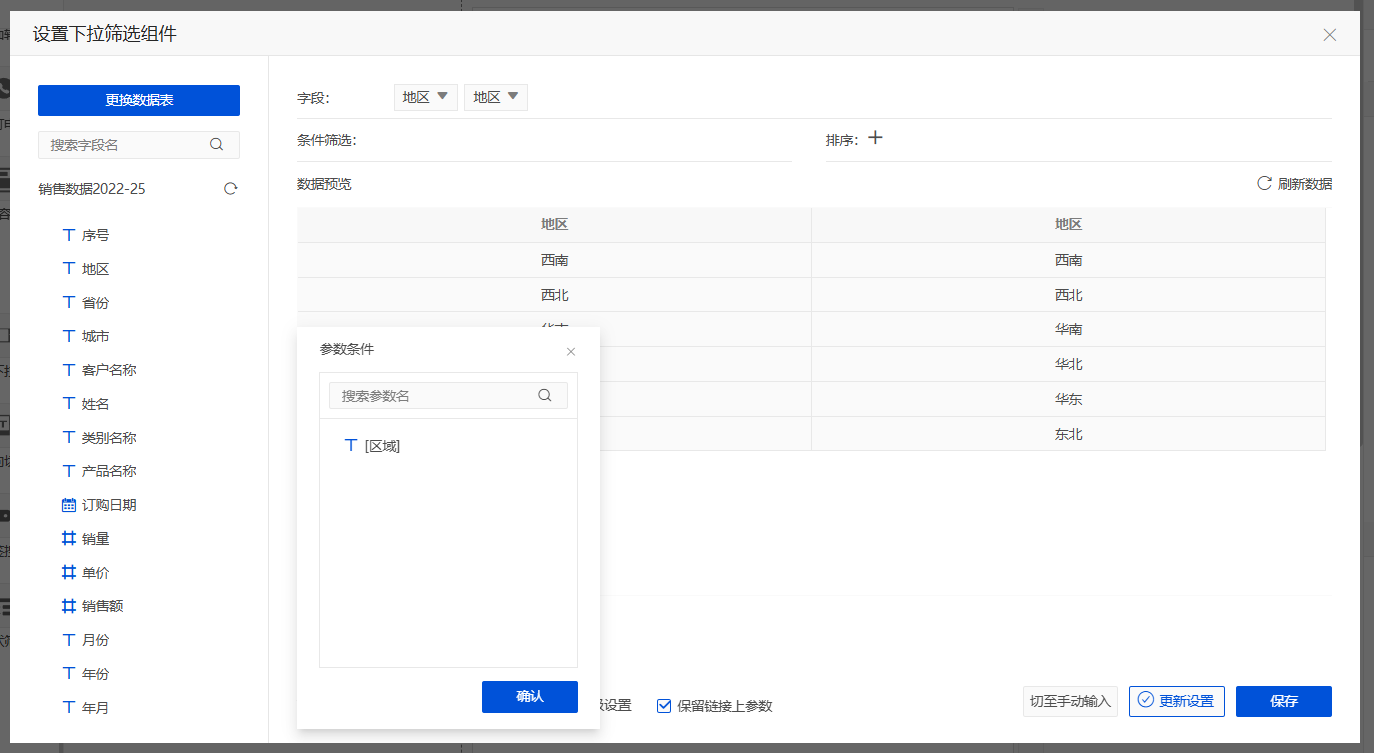Open the first 地区 field dropdown
This screenshot has height=753, width=1374.
tap(425, 97)
